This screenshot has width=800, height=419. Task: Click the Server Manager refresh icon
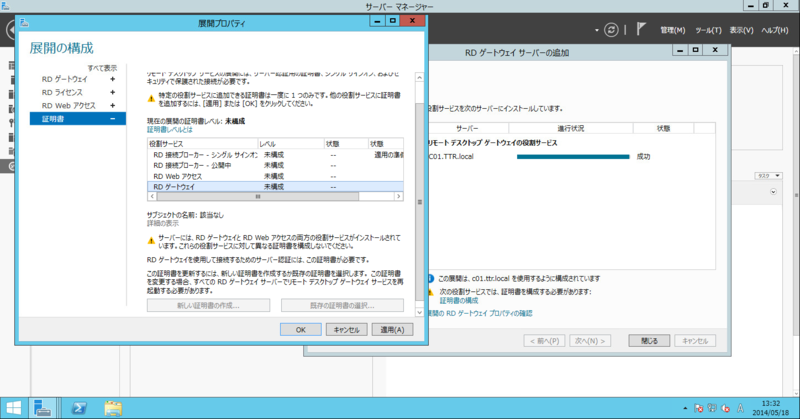click(x=611, y=30)
